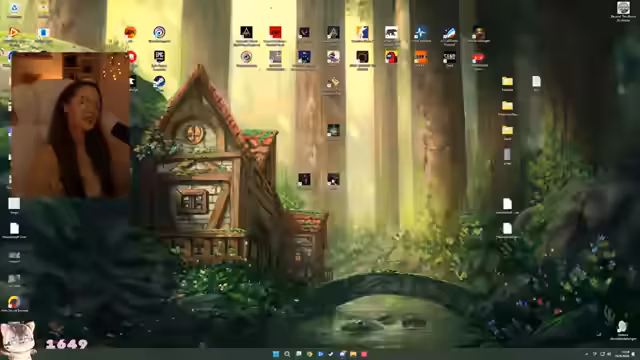Click the webcam overlay thumbnail

coord(70,124)
